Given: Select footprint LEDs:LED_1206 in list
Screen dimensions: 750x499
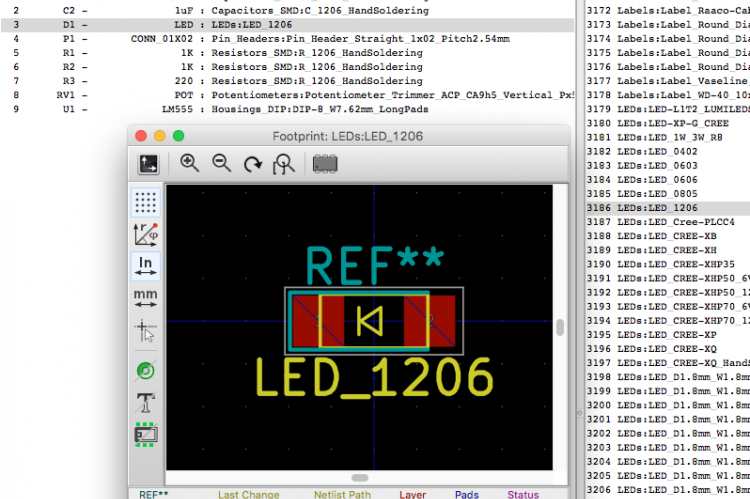Looking at the screenshot, I should tap(668, 208).
